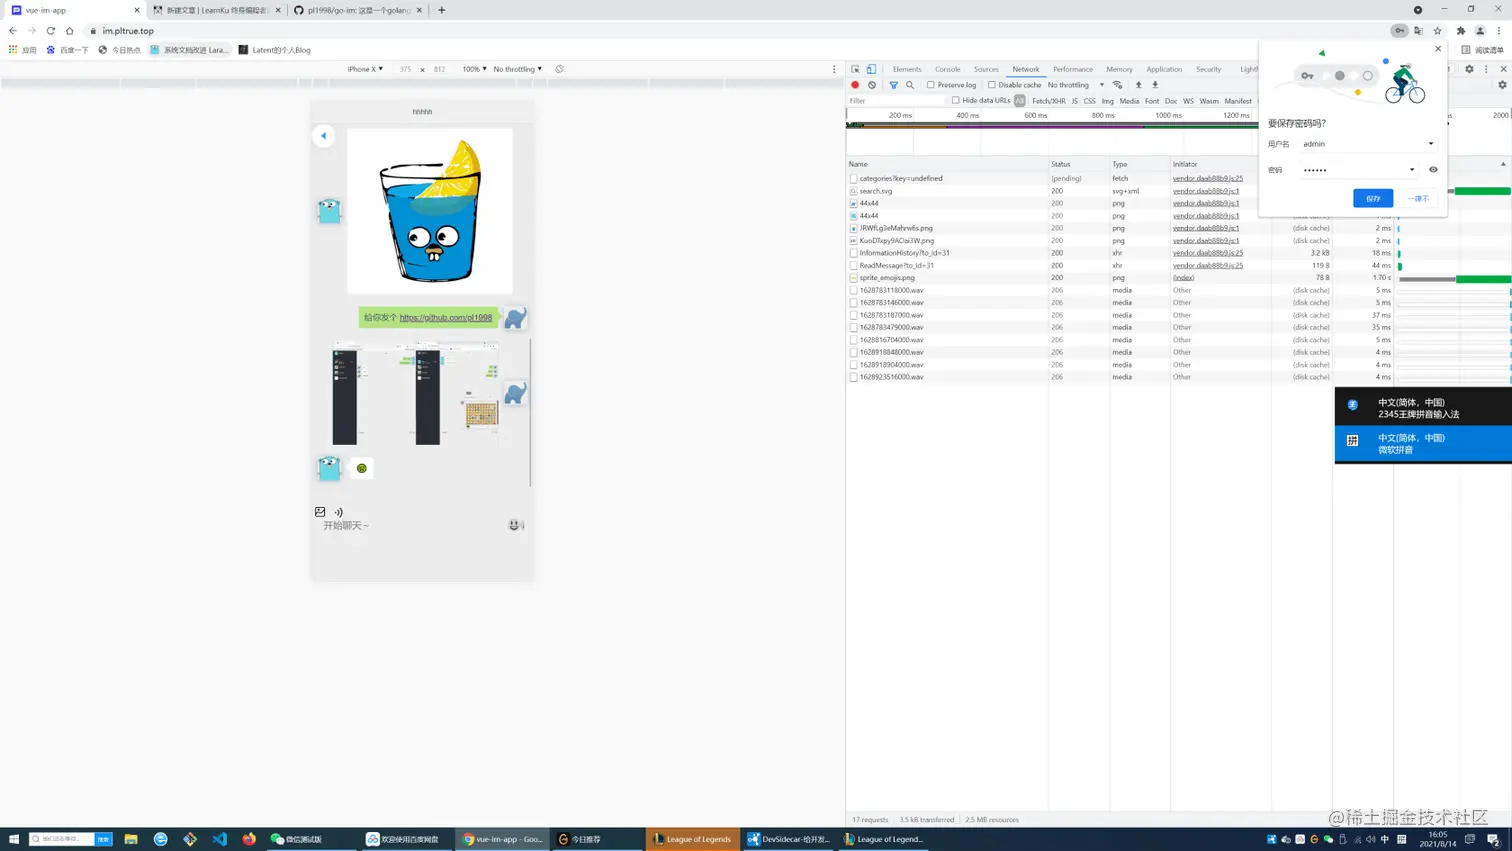Toggle checkbox for categories?key=undefined row

click(853, 178)
